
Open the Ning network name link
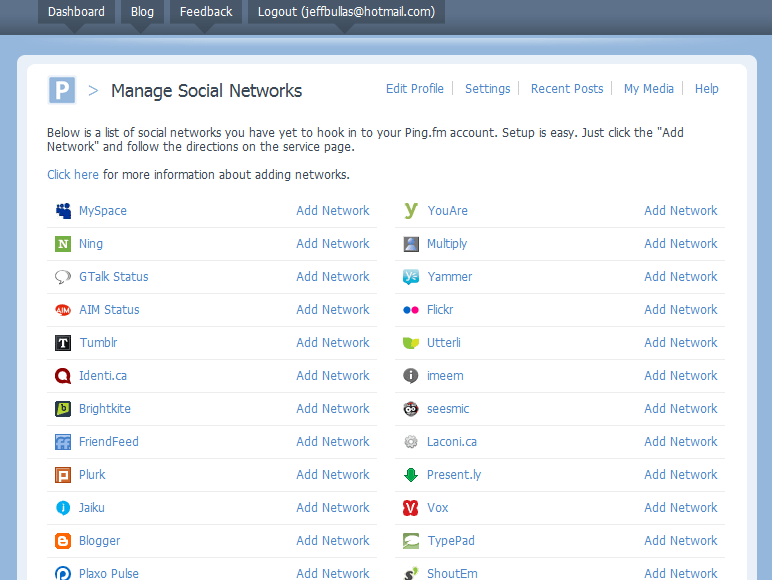pyautogui.click(x=91, y=244)
